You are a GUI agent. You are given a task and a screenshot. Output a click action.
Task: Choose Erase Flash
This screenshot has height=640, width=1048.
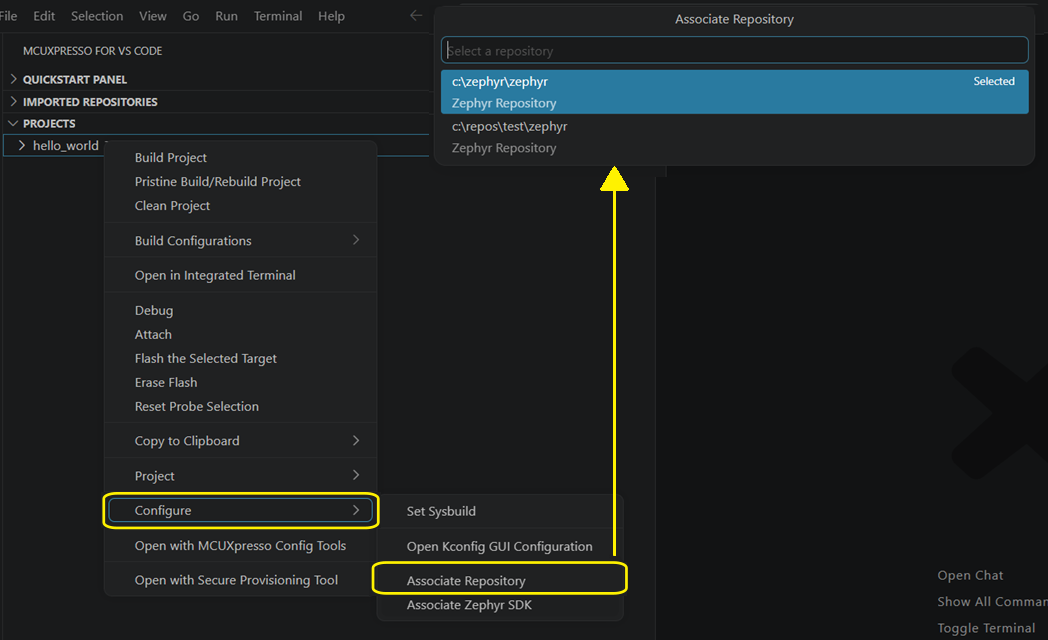241,383
